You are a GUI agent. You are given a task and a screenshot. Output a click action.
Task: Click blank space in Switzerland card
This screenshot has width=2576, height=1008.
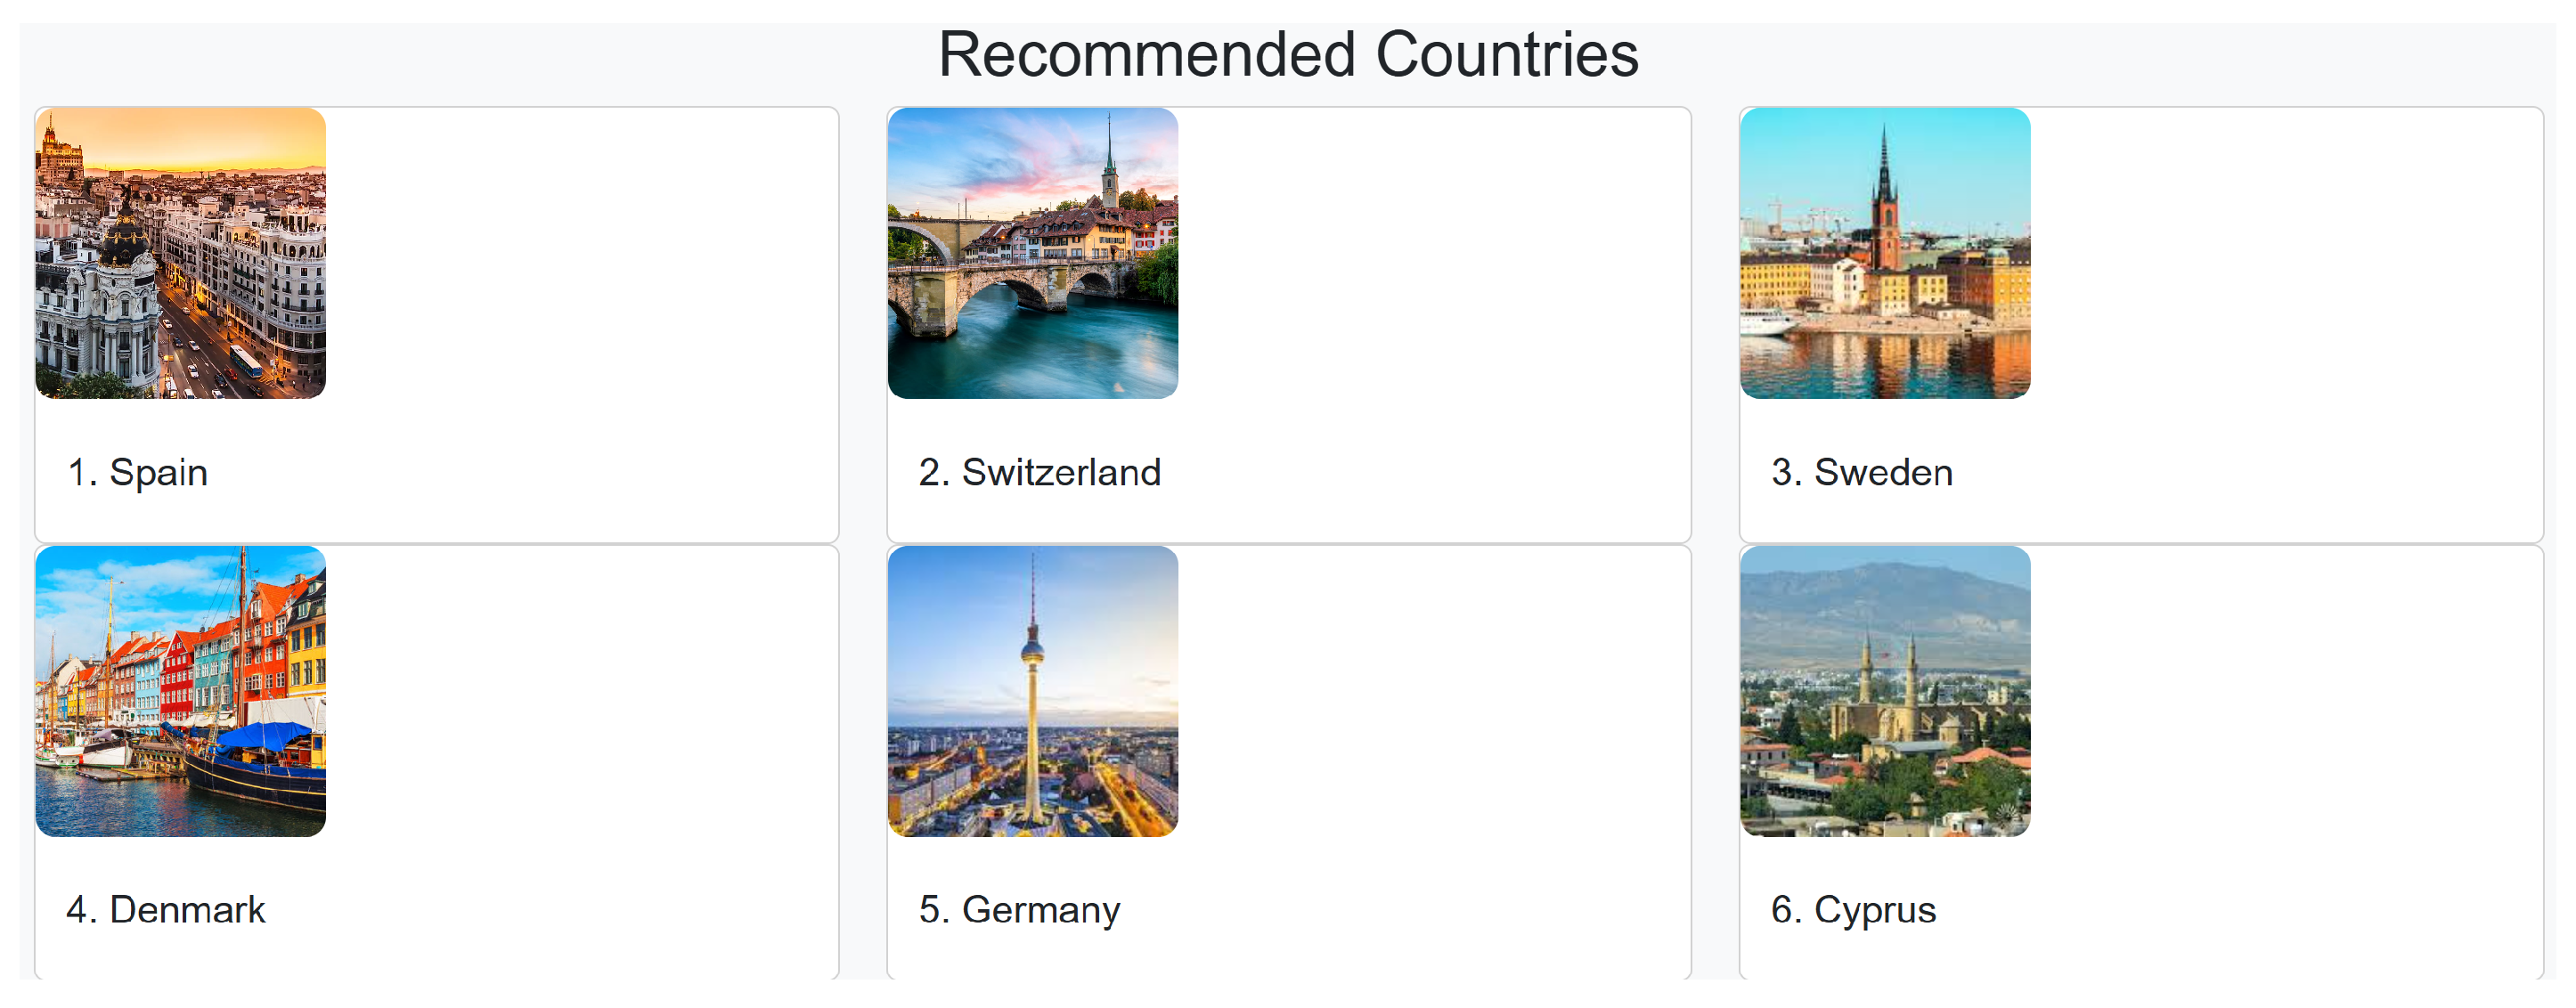tap(1430, 300)
